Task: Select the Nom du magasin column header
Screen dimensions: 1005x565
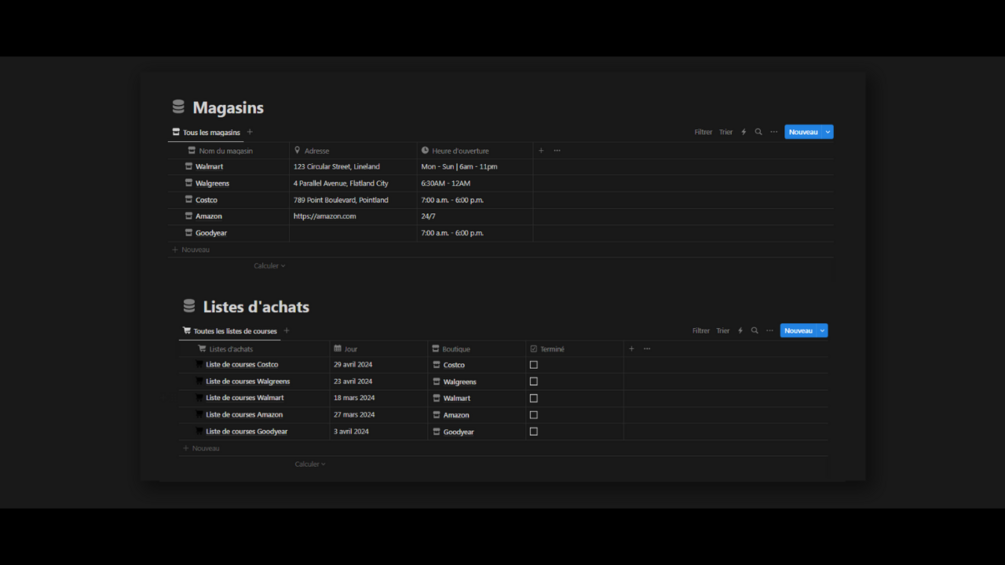Action: 220,151
